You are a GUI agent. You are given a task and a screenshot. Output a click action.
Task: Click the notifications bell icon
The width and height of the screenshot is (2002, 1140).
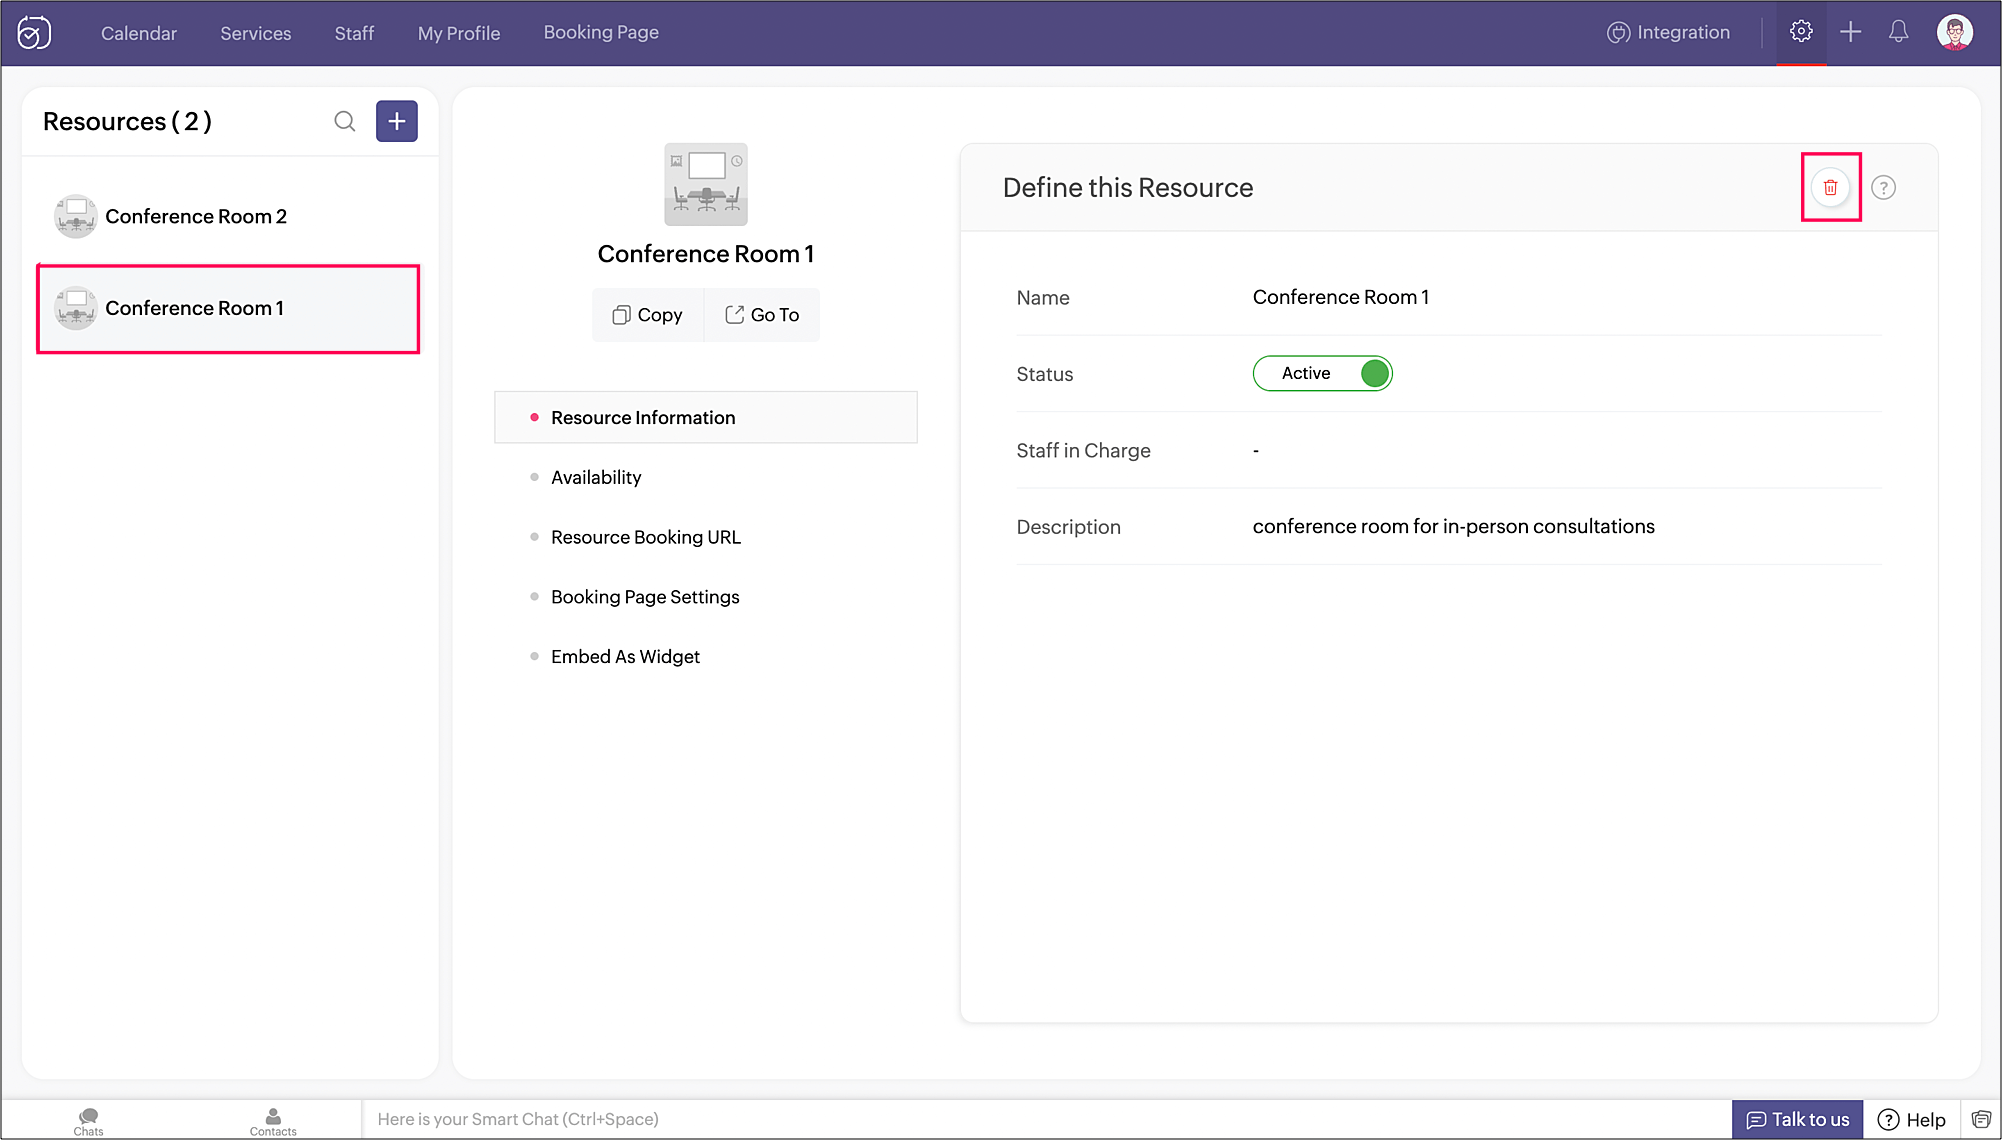1898,32
